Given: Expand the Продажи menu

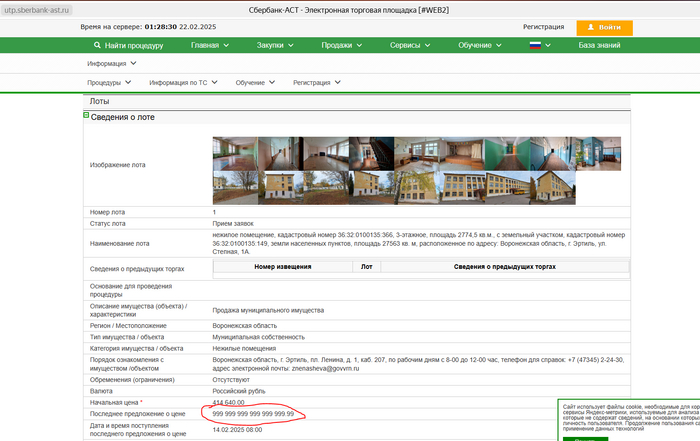Looking at the screenshot, I should [342, 45].
